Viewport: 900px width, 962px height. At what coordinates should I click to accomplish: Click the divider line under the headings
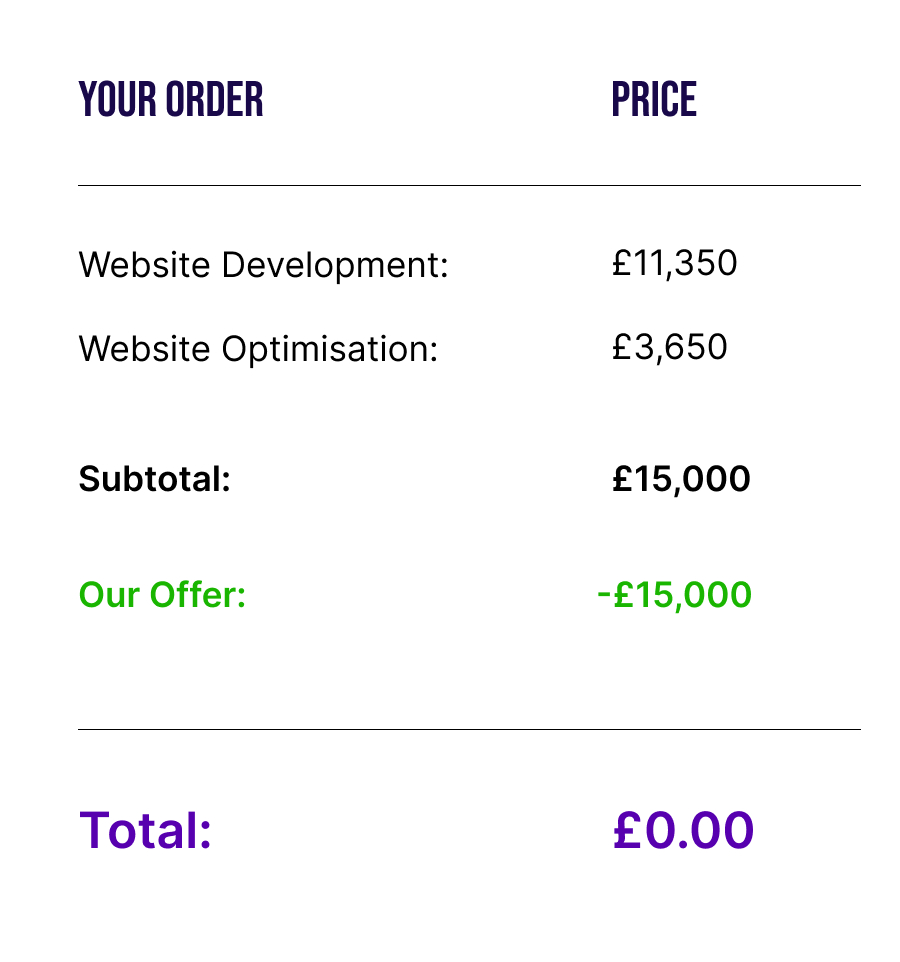(469, 185)
